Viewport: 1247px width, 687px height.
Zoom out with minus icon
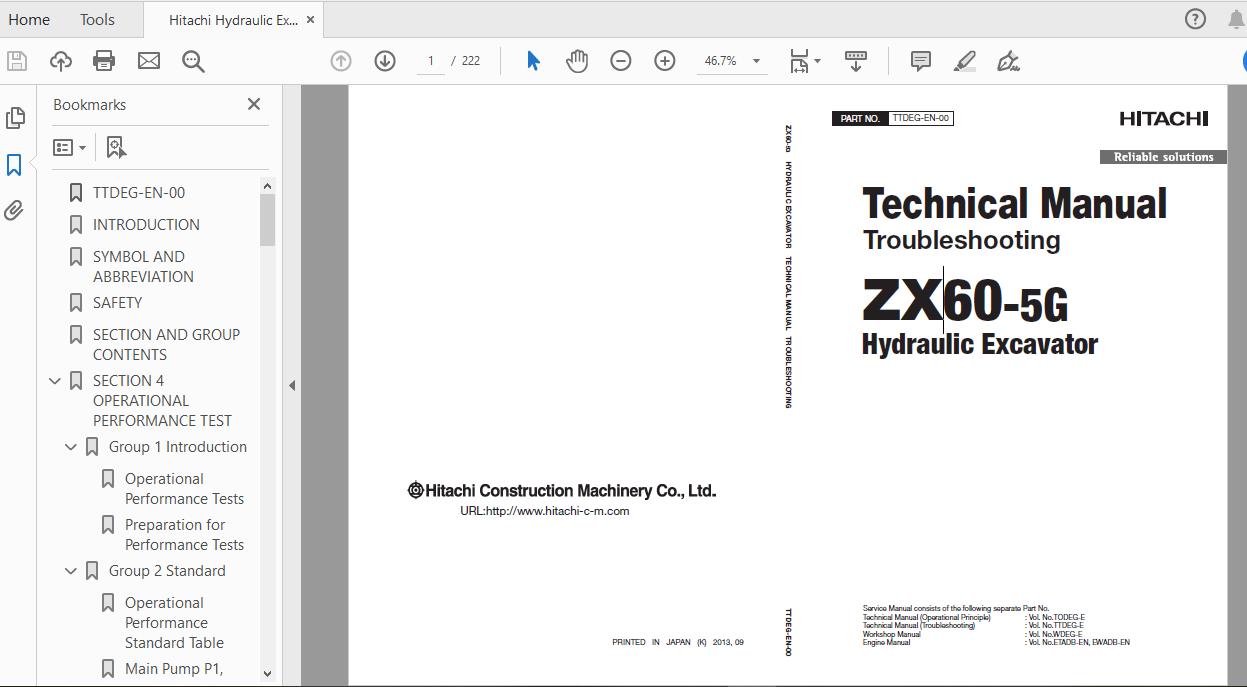tap(621, 61)
